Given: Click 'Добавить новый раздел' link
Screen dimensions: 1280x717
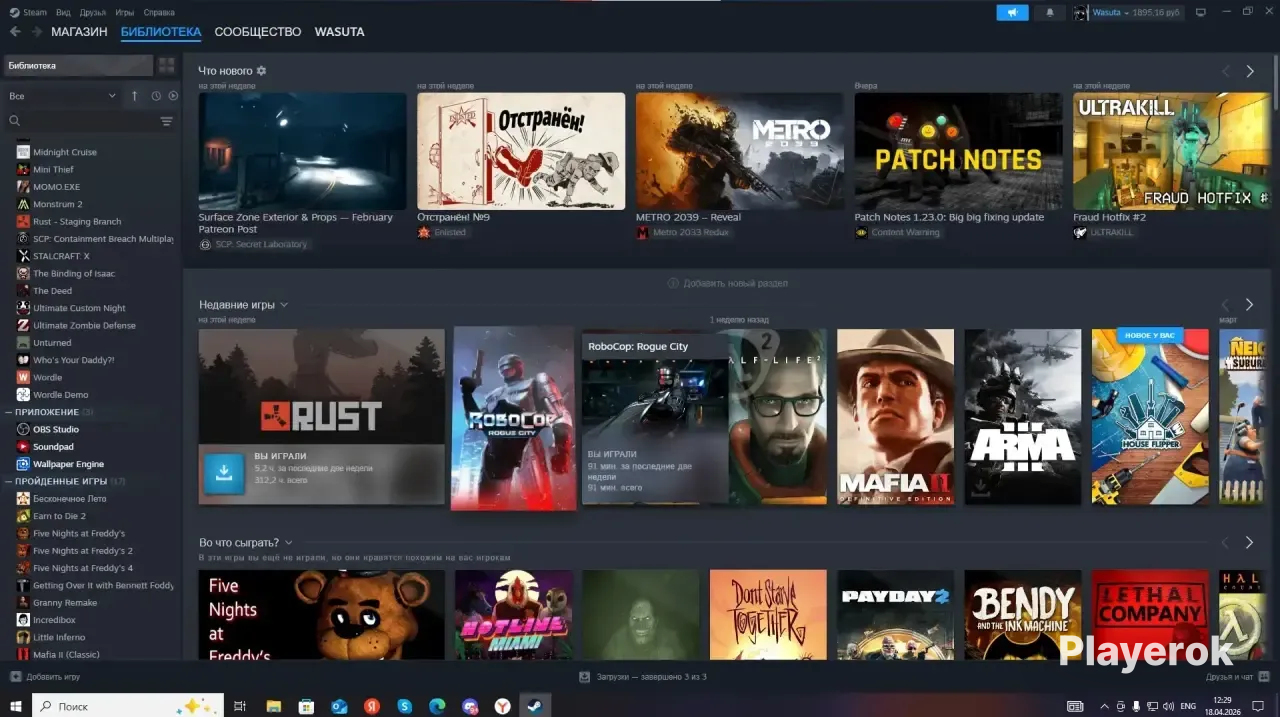Looking at the screenshot, I should pos(728,283).
